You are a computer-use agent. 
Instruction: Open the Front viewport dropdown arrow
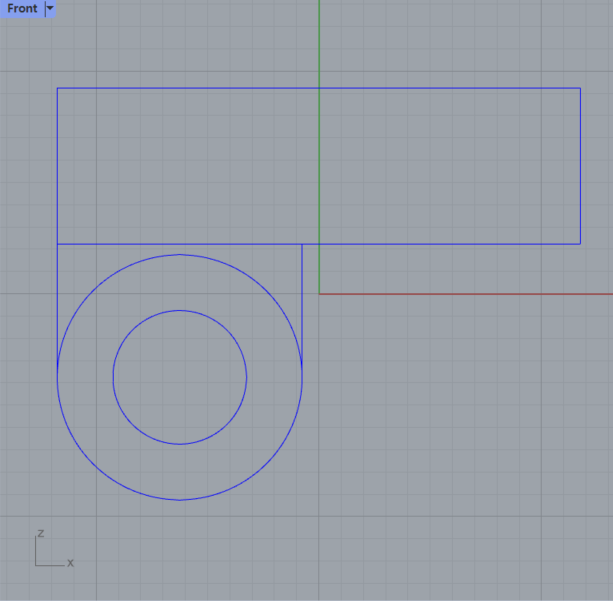(x=50, y=8)
